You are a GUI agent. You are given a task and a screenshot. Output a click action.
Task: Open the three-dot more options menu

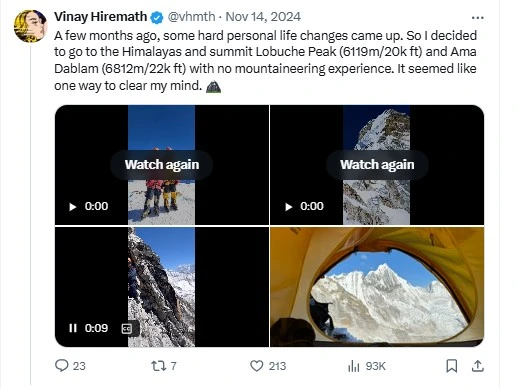click(x=478, y=18)
